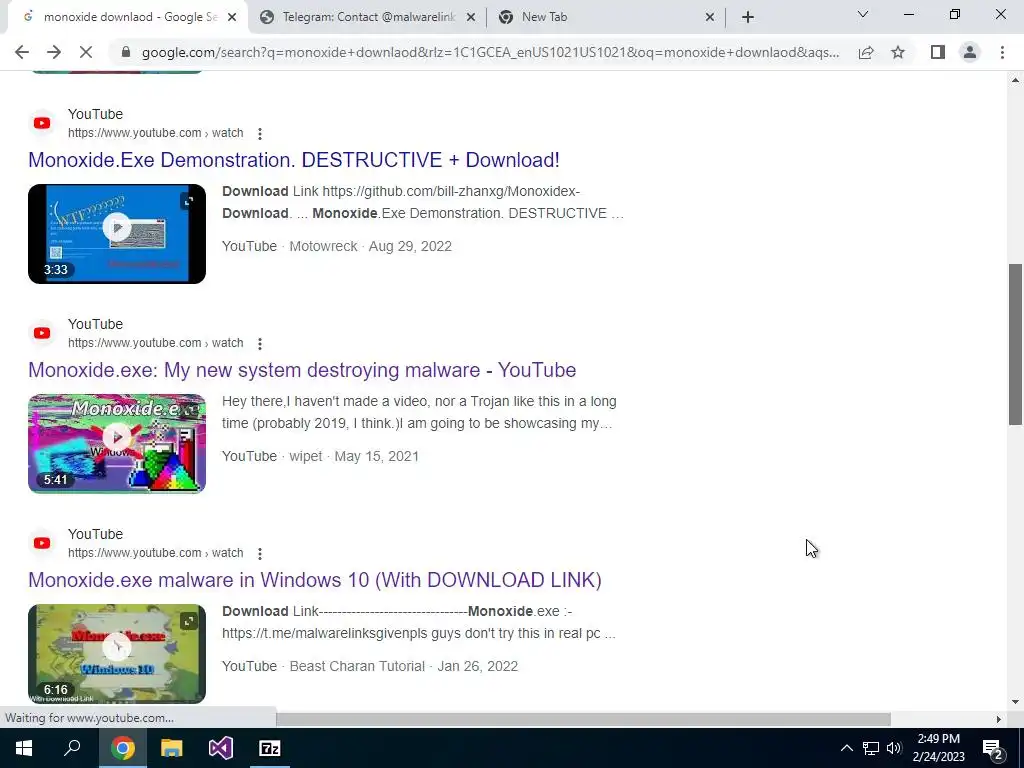Click the scroll right arrow
Screen dimensions: 1024x768
(x=998, y=719)
